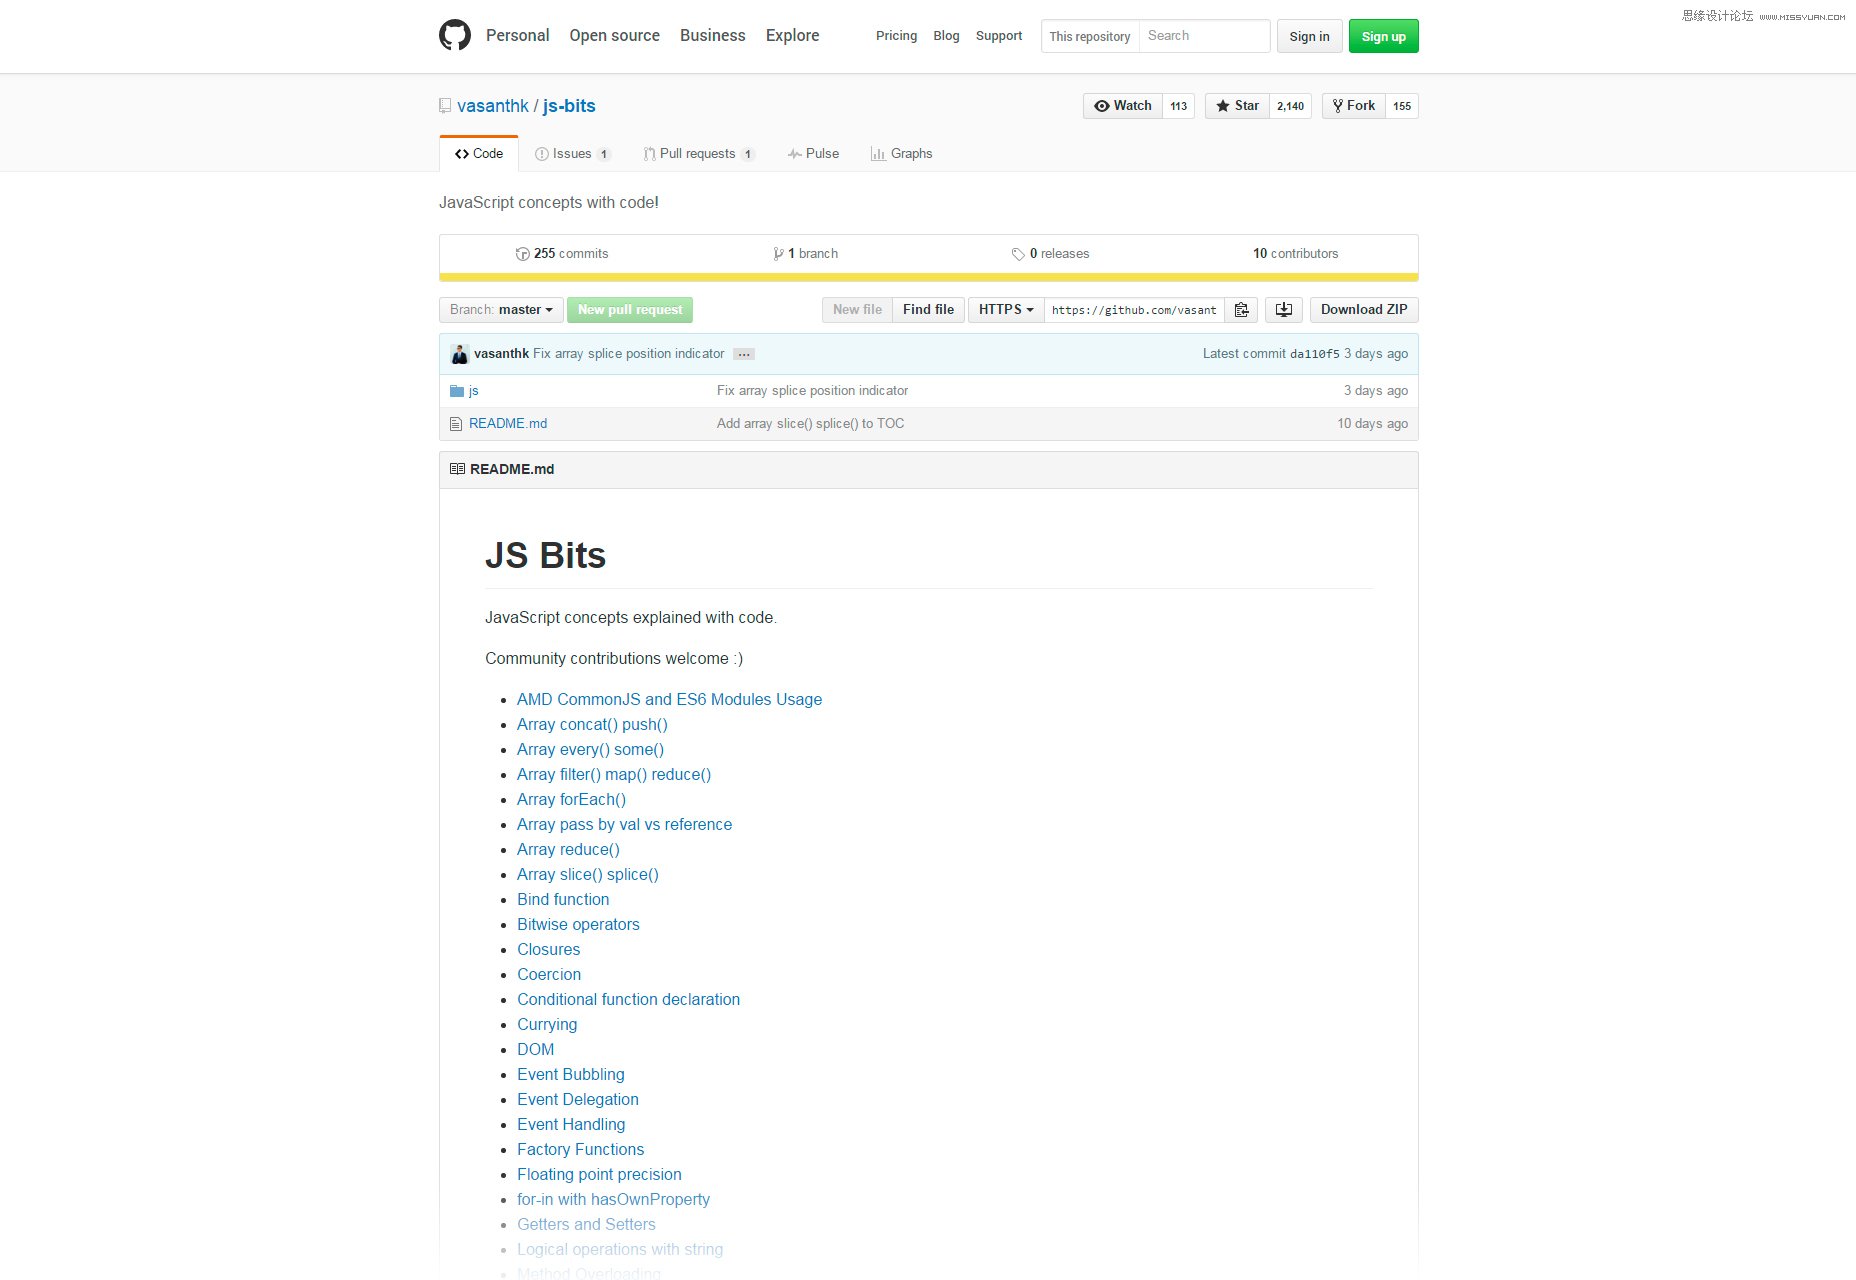Click the branch icon next to 1 branch
1856x1280 pixels.
point(778,254)
